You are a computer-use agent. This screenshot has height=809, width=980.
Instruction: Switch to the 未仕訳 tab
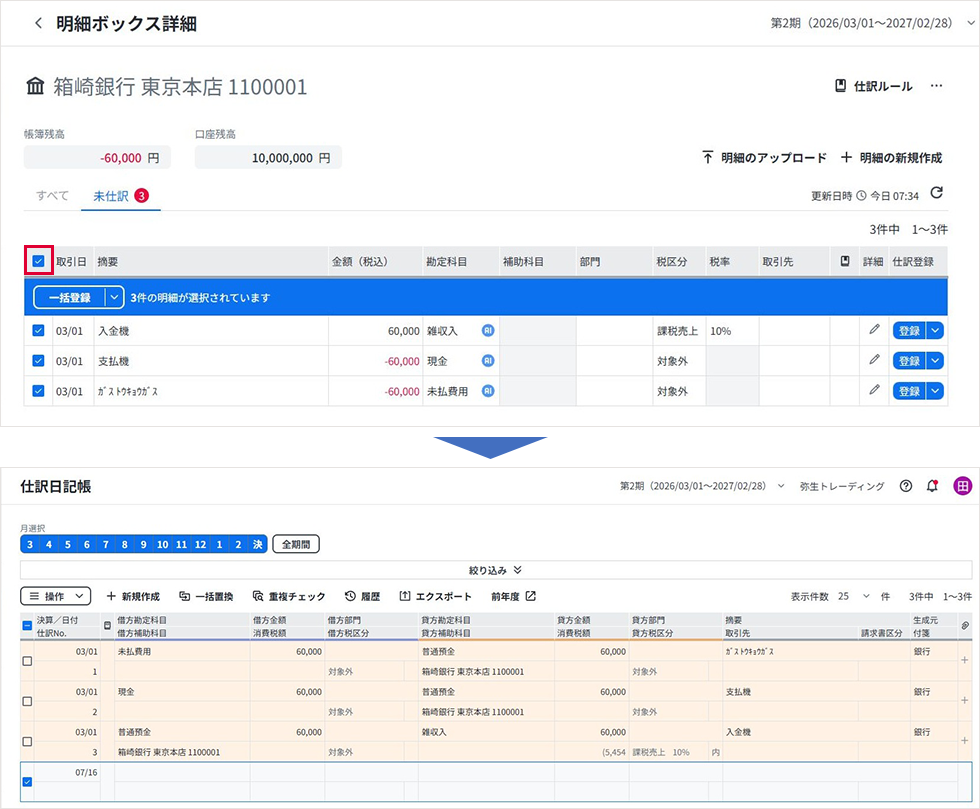coord(120,196)
